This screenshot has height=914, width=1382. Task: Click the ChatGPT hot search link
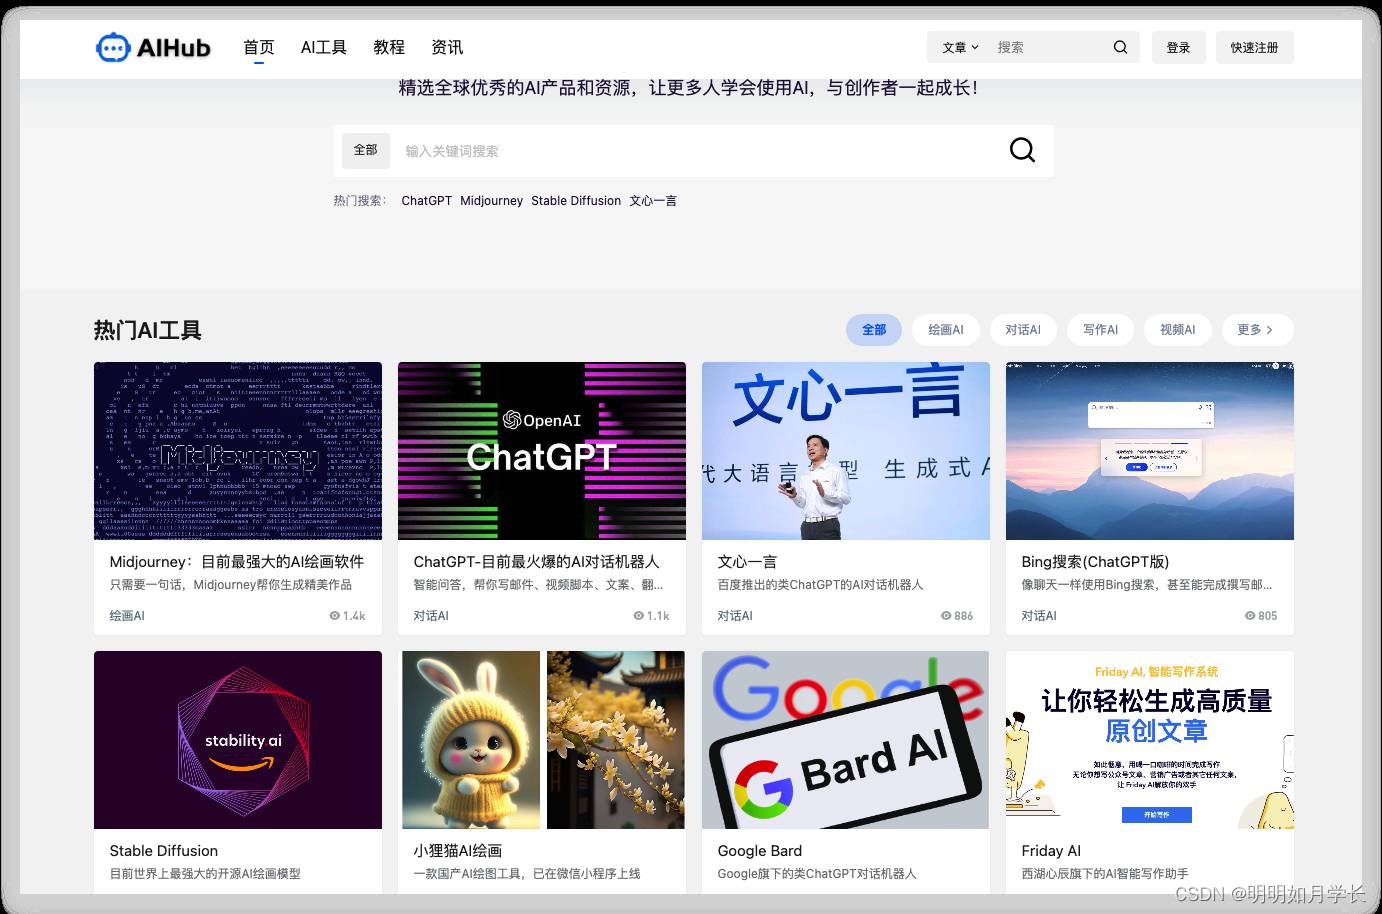[426, 201]
